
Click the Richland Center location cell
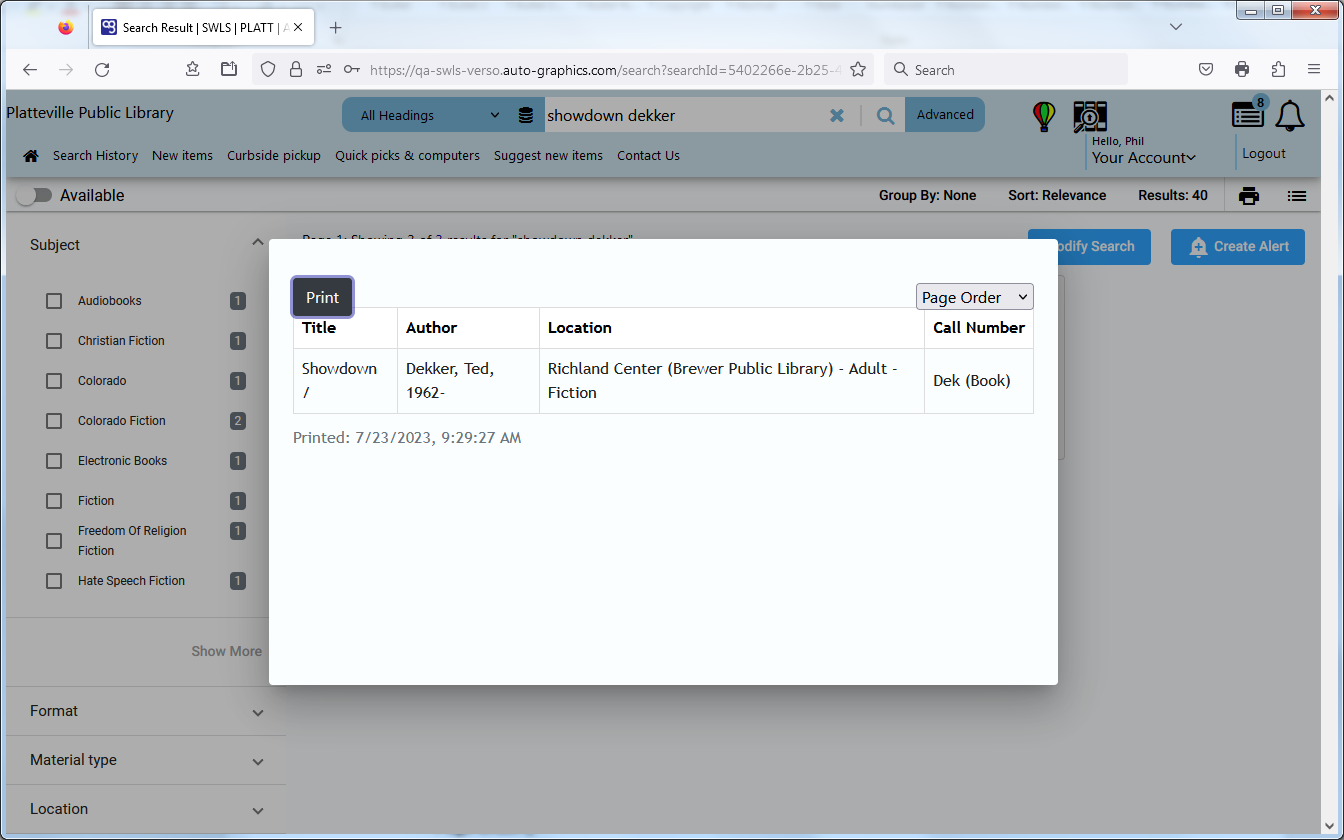pos(732,380)
